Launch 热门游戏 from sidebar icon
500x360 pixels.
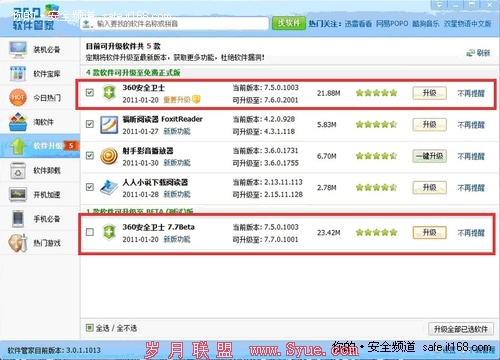tap(18, 243)
